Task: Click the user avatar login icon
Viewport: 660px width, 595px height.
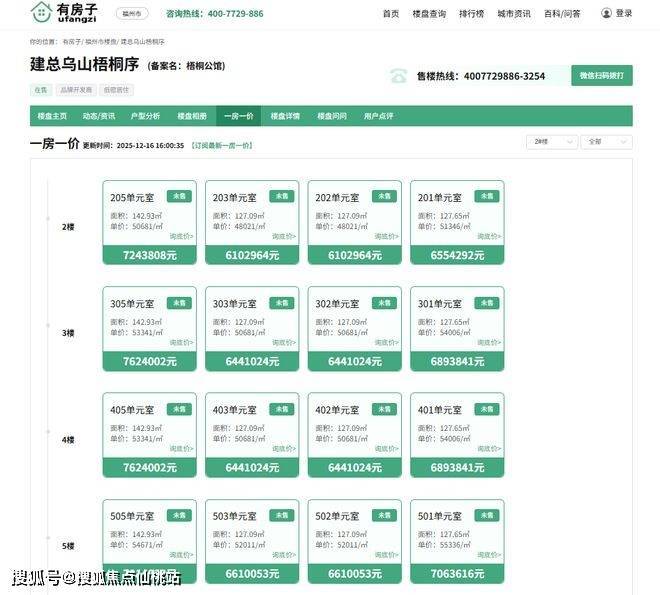Action: pyautogui.click(x=606, y=13)
